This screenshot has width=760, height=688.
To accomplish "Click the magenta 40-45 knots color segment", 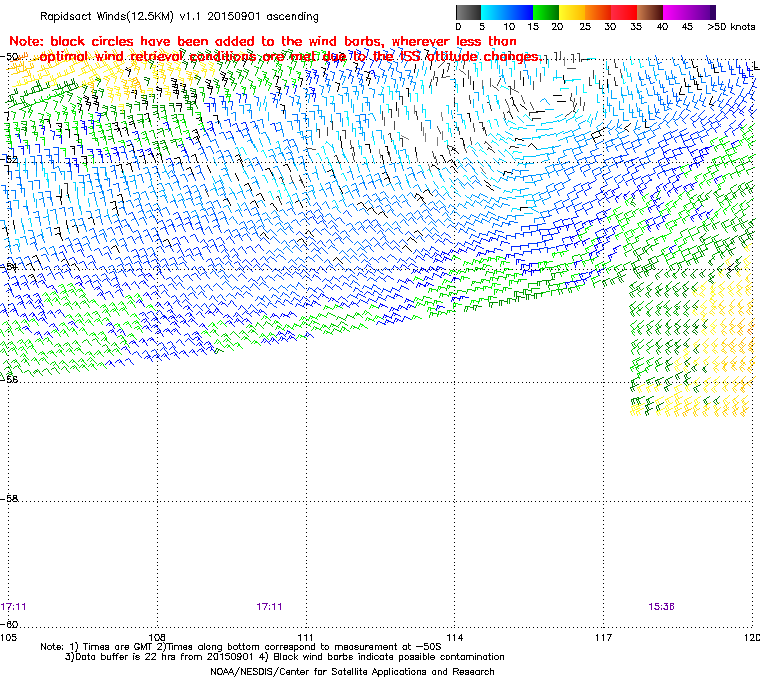I will click(x=676, y=12).
